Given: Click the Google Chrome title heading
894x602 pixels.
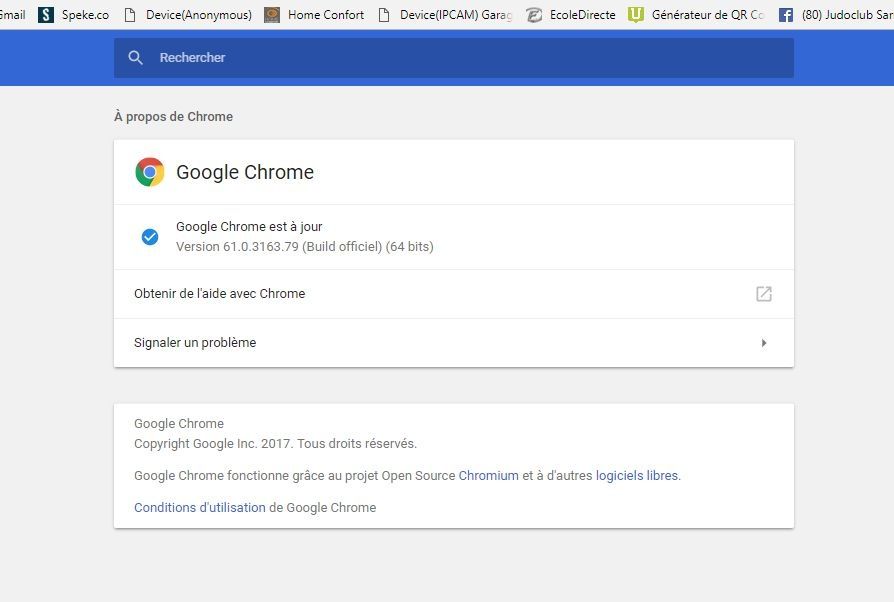Looking at the screenshot, I should pos(245,172).
